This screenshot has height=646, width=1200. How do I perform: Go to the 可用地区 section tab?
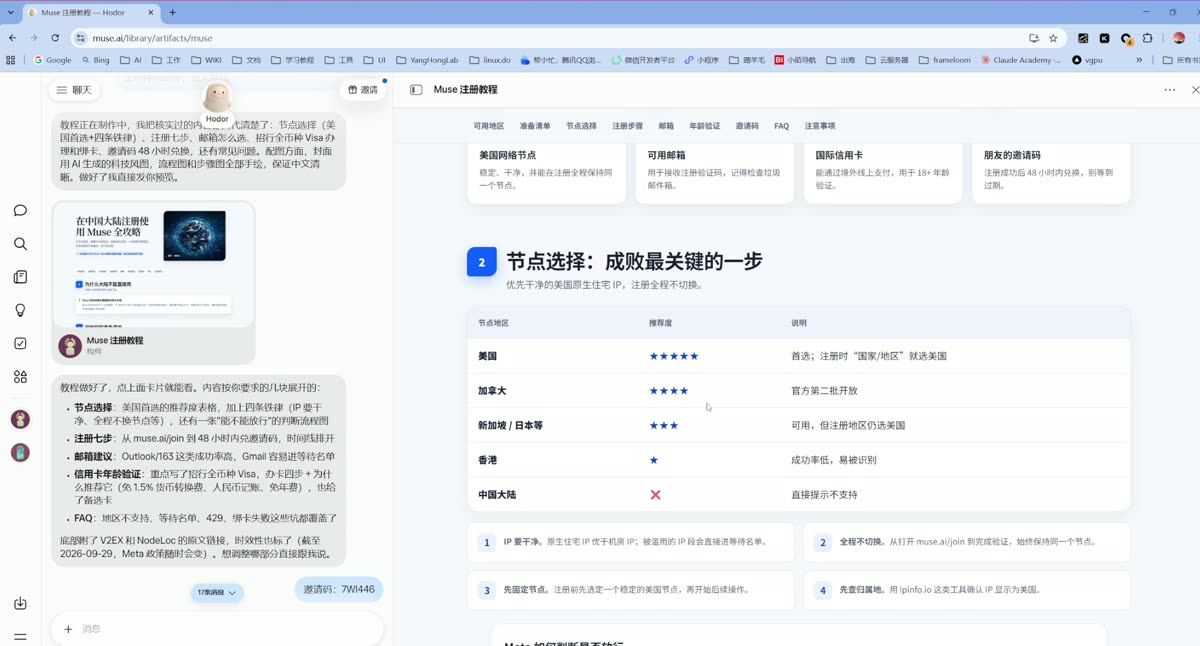point(488,126)
